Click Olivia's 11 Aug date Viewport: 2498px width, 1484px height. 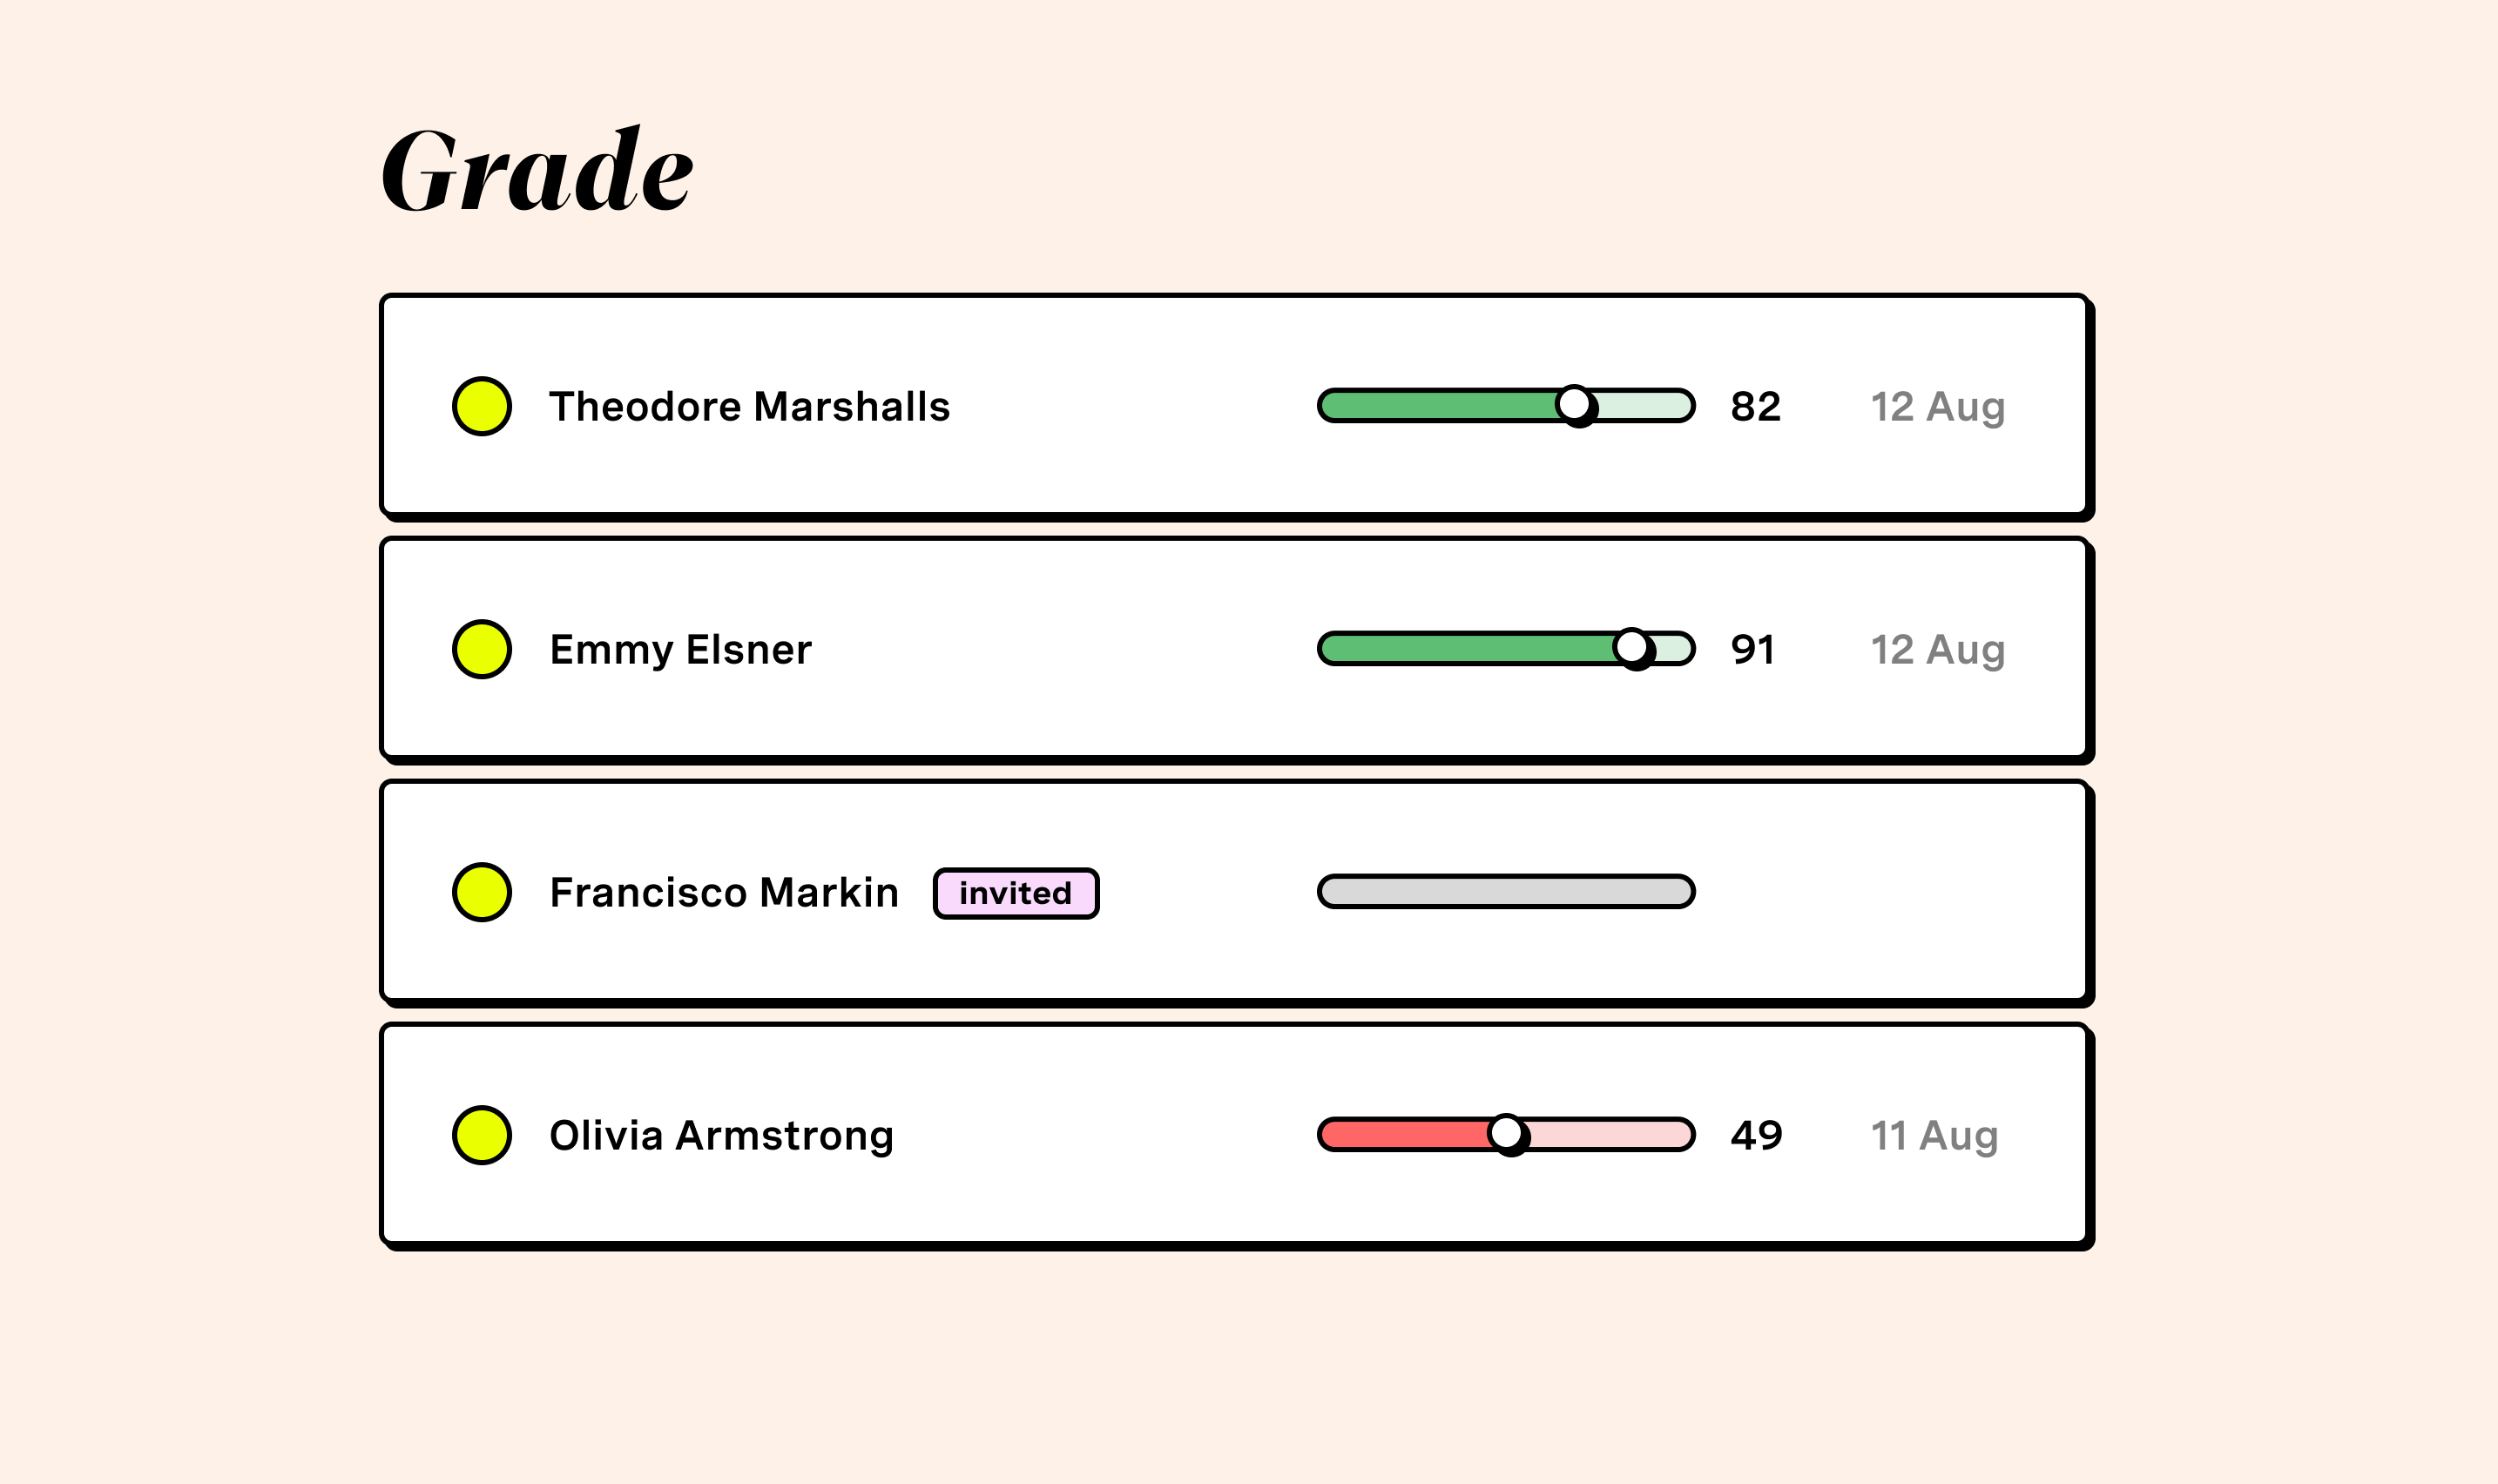point(1934,1136)
